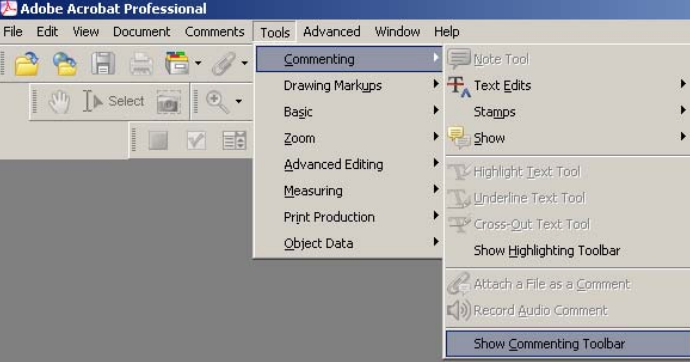Choose Note Tool in Commenting submenu
This screenshot has width=690, height=362.
(x=568, y=59)
